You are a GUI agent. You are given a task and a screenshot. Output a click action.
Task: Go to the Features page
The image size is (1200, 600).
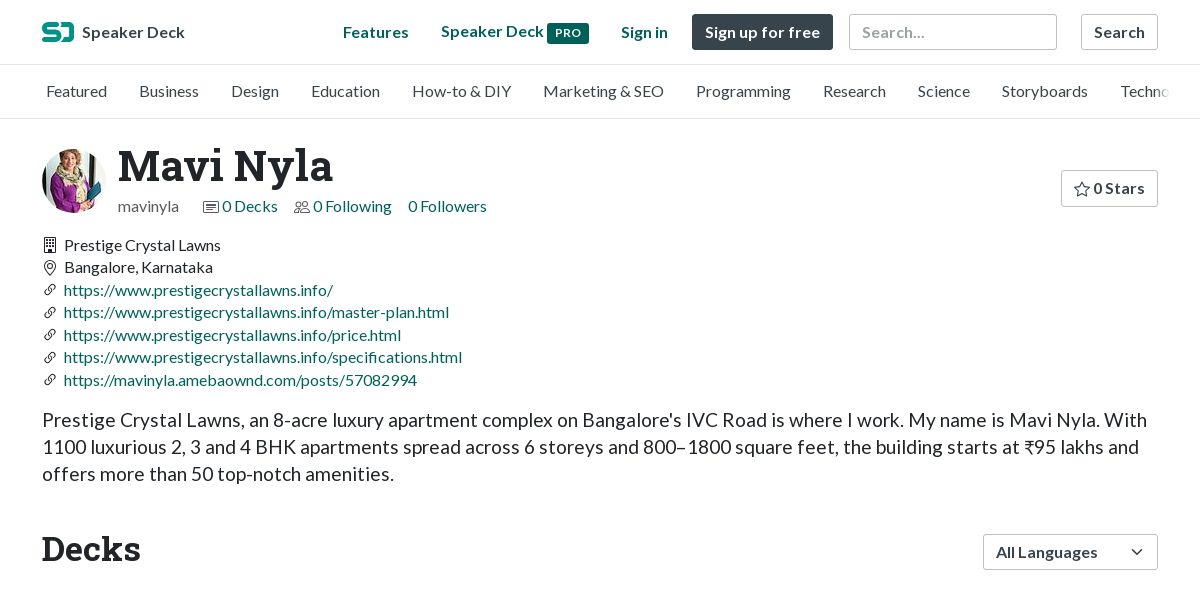click(x=375, y=32)
